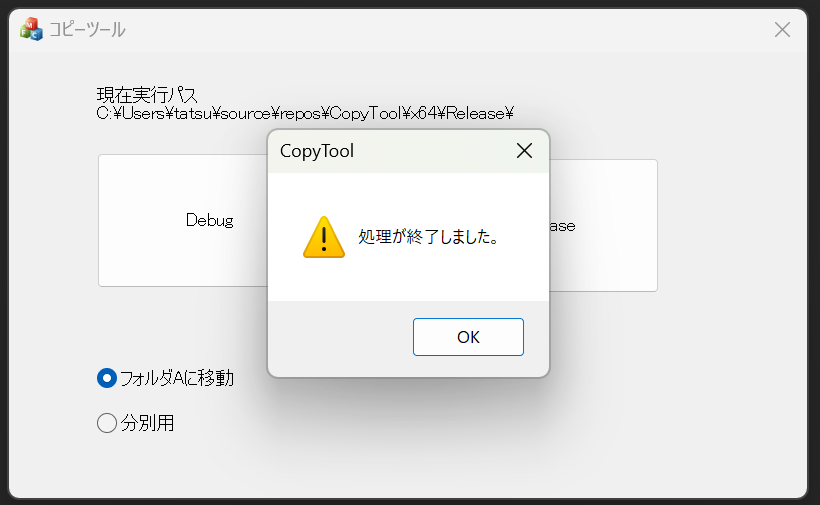Image resolution: width=820 pixels, height=505 pixels.
Task: Click the コピーツール window title text
Action: point(87,29)
